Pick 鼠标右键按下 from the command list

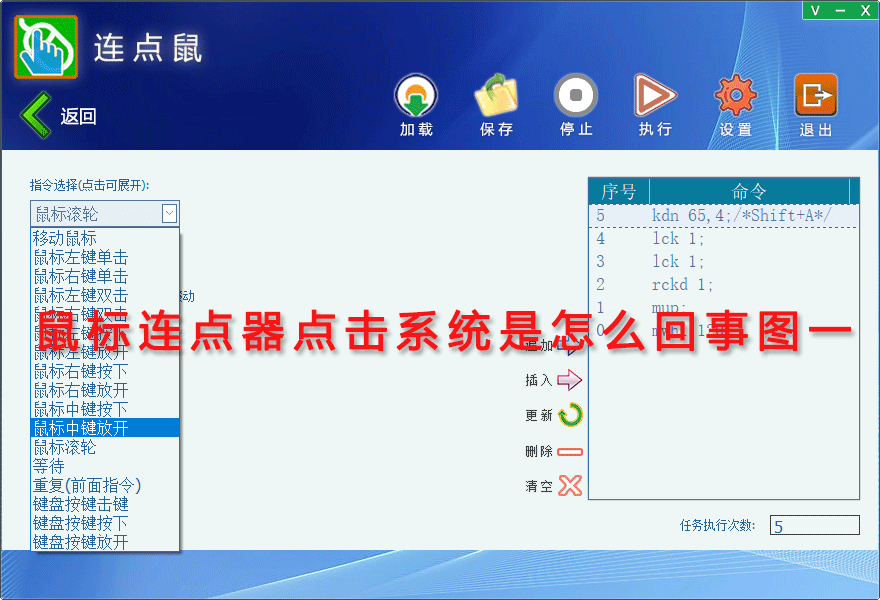click(105, 371)
